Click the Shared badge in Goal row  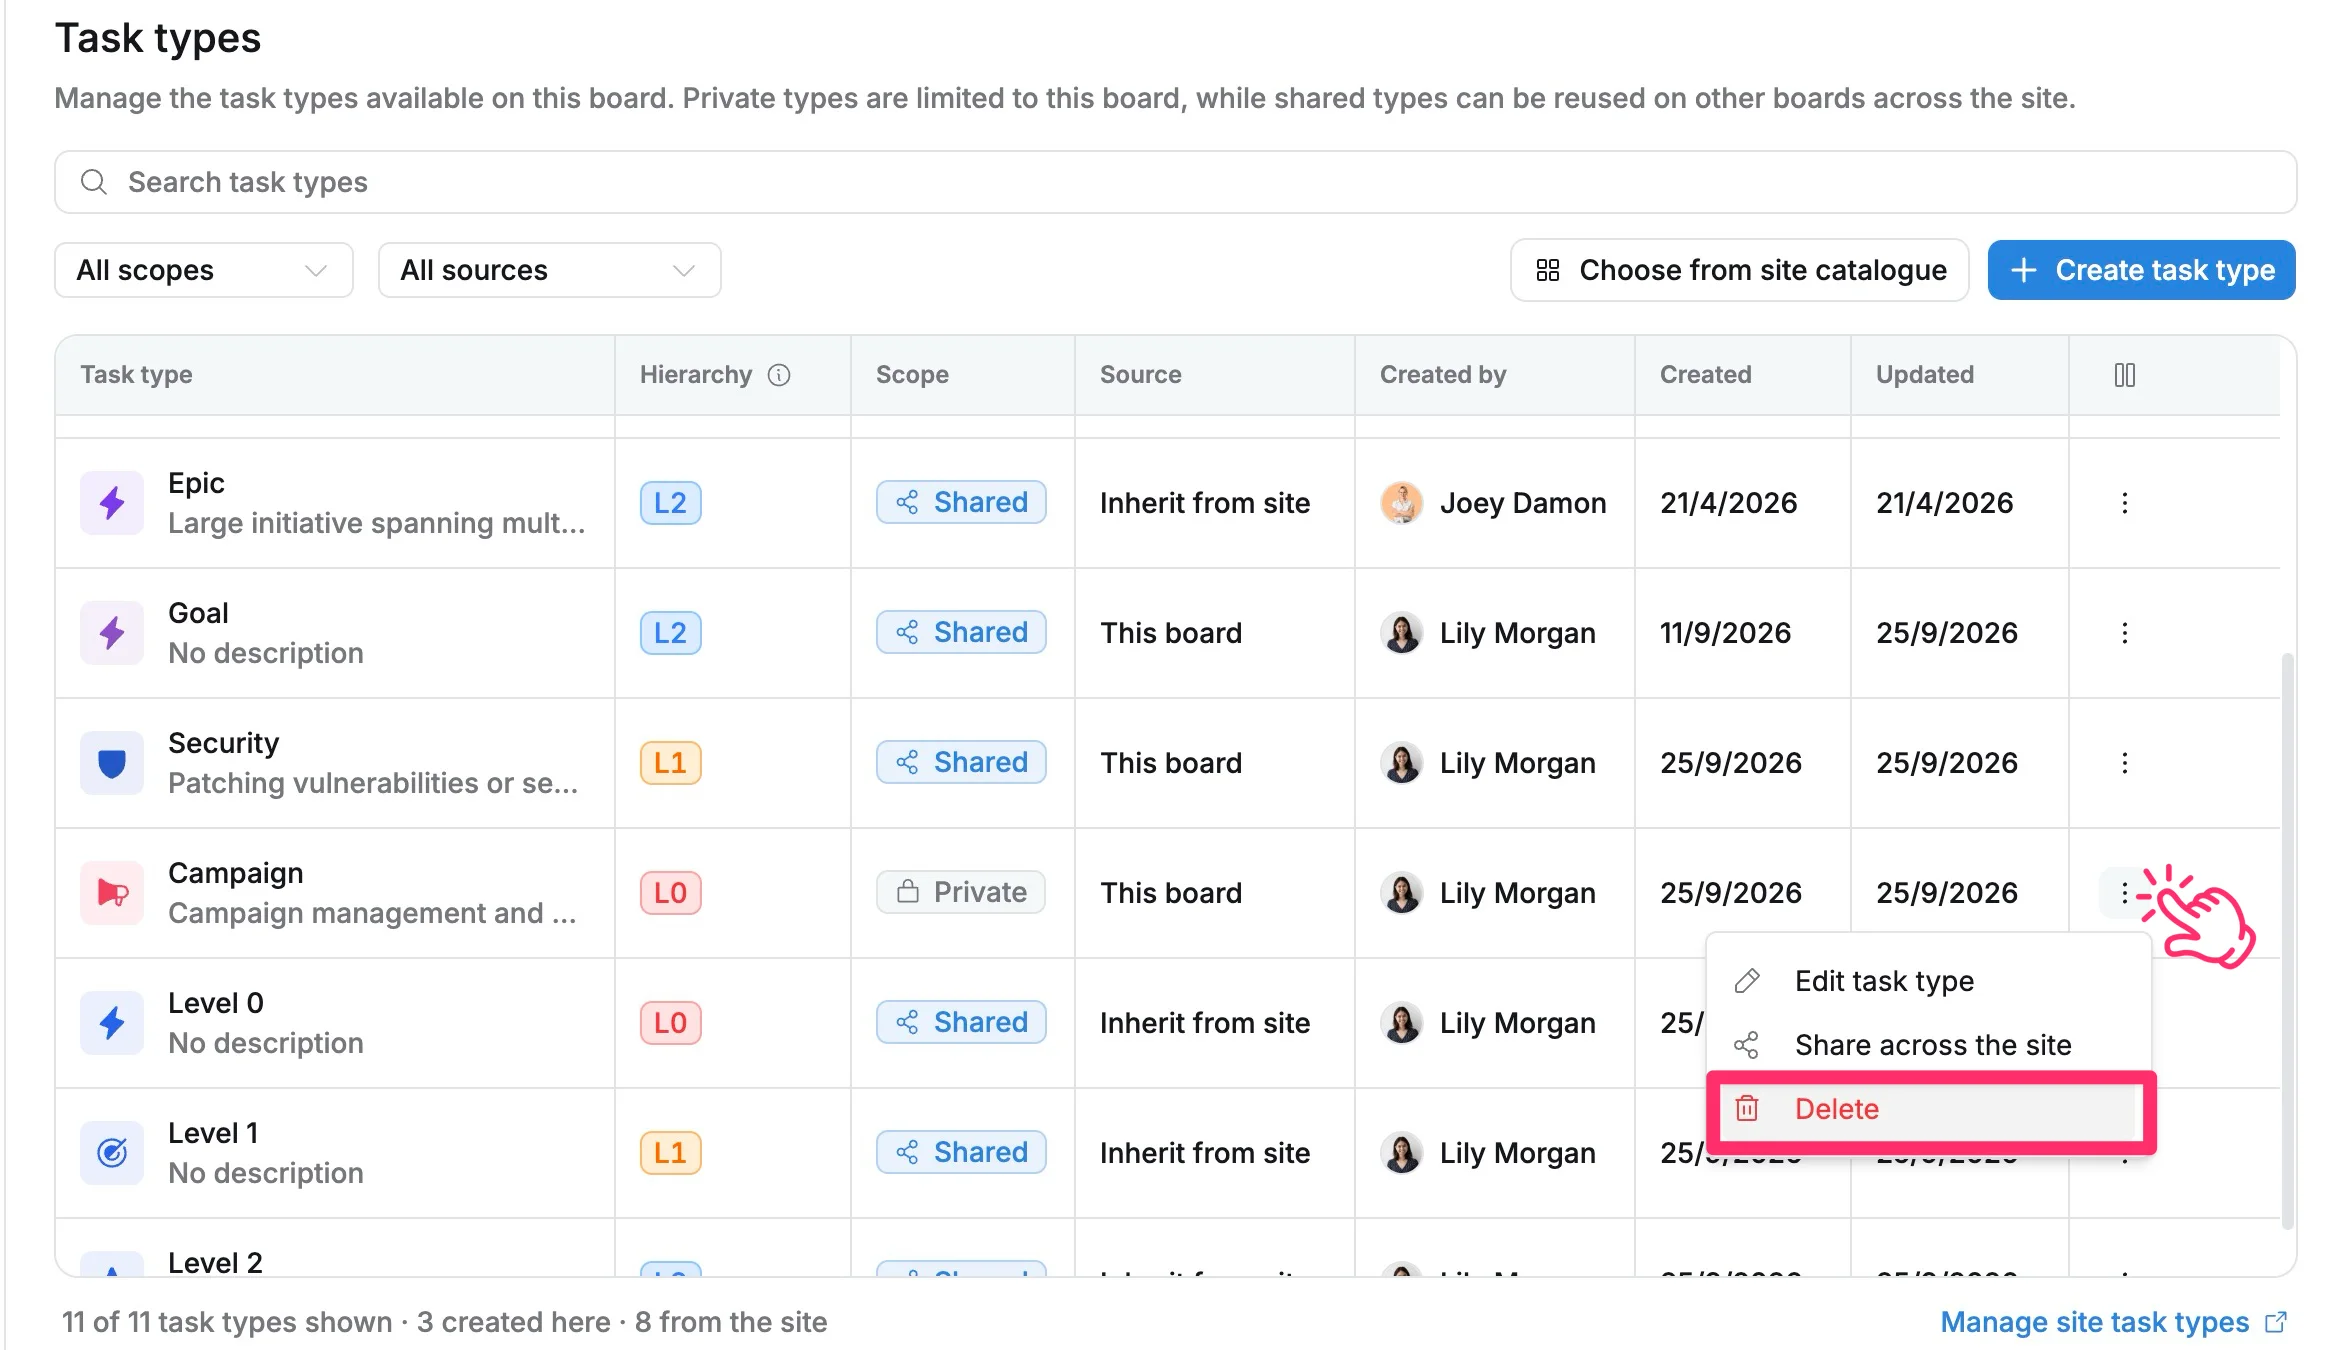pyautogui.click(x=961, y=632)
